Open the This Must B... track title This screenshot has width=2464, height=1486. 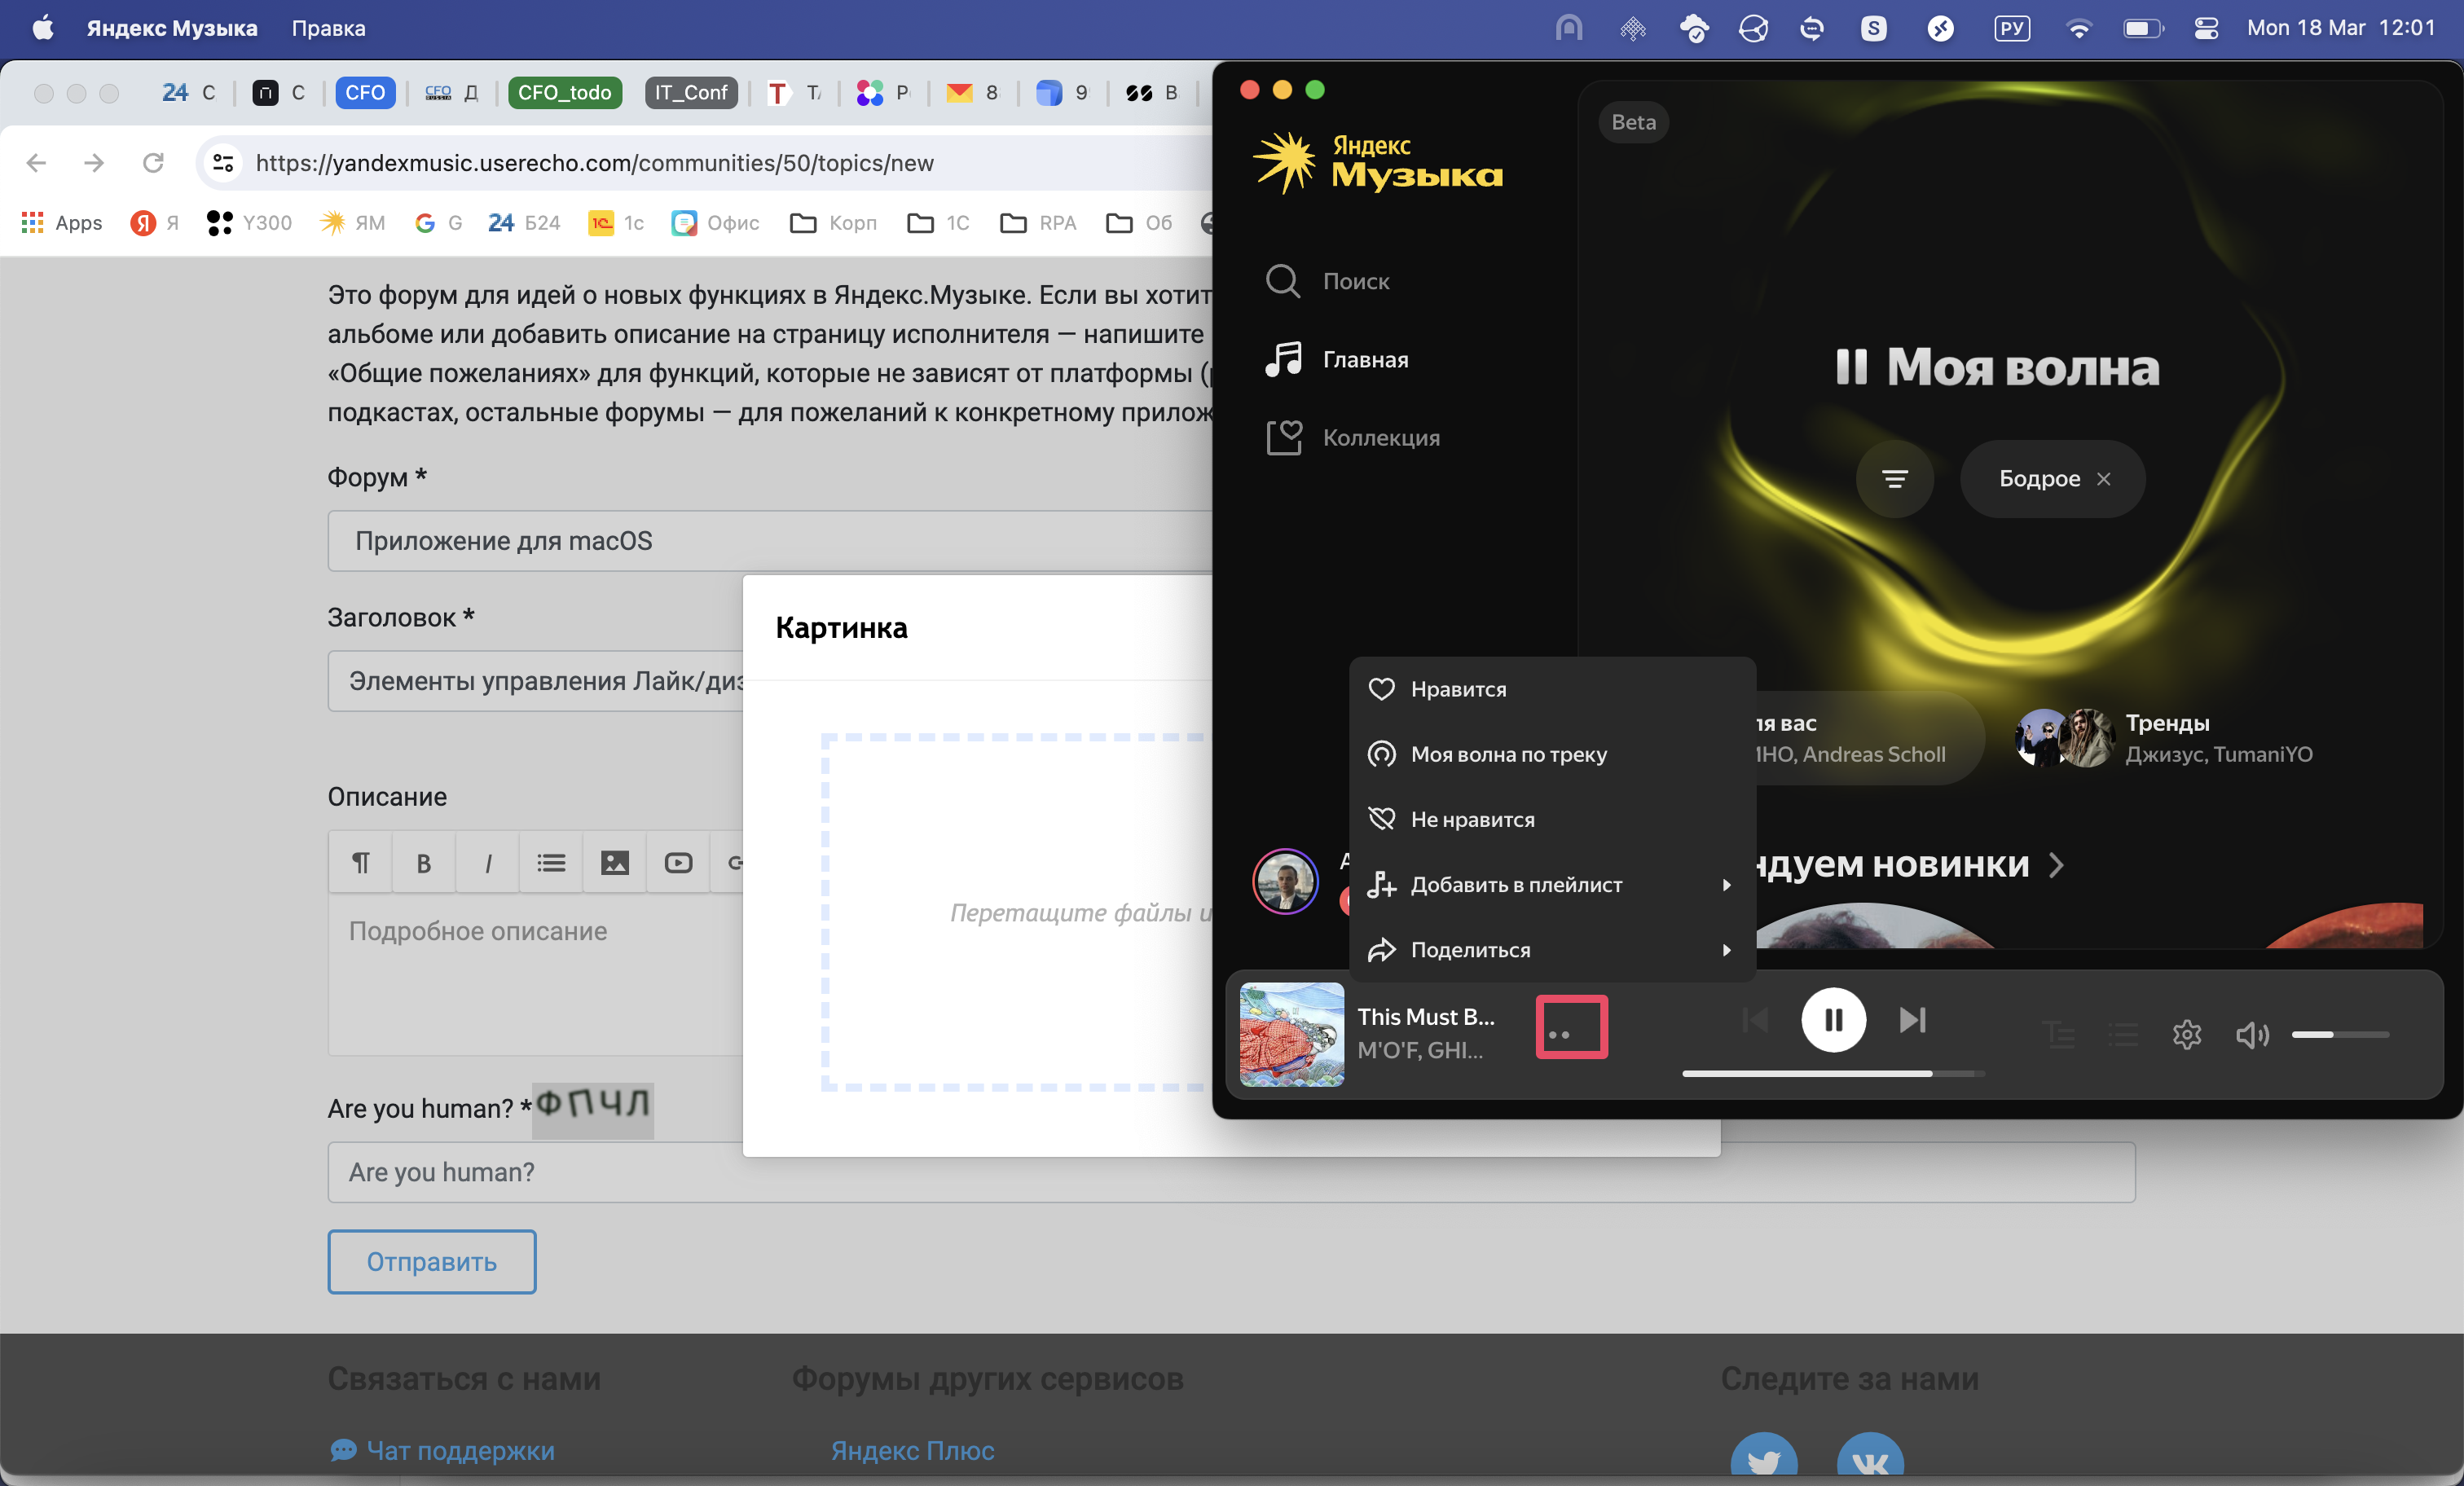[1426, 1017]
